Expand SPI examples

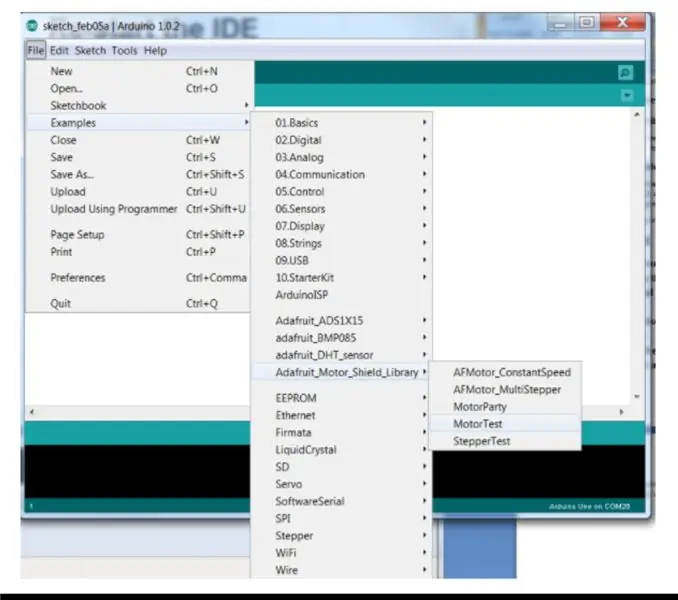(x=342, y=518)
